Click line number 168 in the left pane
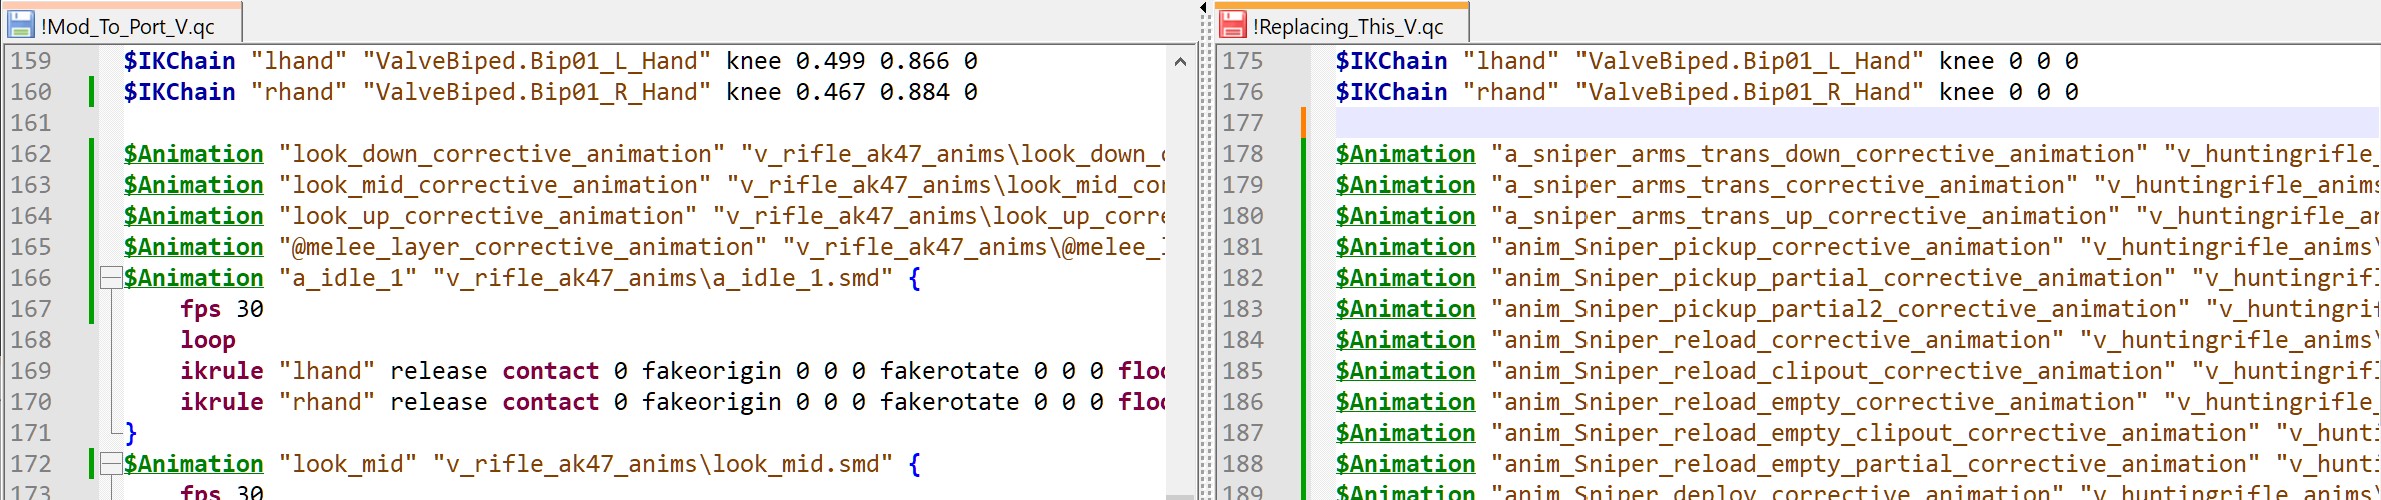The height and width of the screenshot is (500, 2381). 31,340
